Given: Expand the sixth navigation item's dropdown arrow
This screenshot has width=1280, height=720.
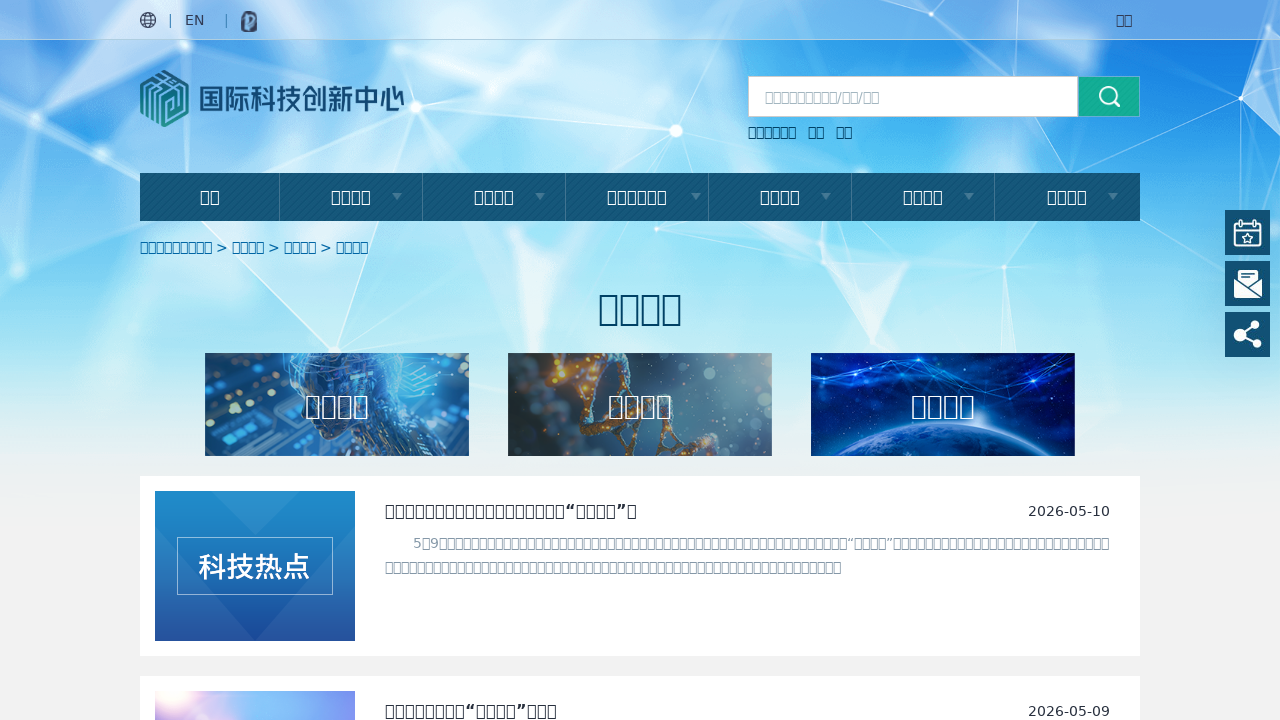Looking at the screenshot, I should point(969,197).
